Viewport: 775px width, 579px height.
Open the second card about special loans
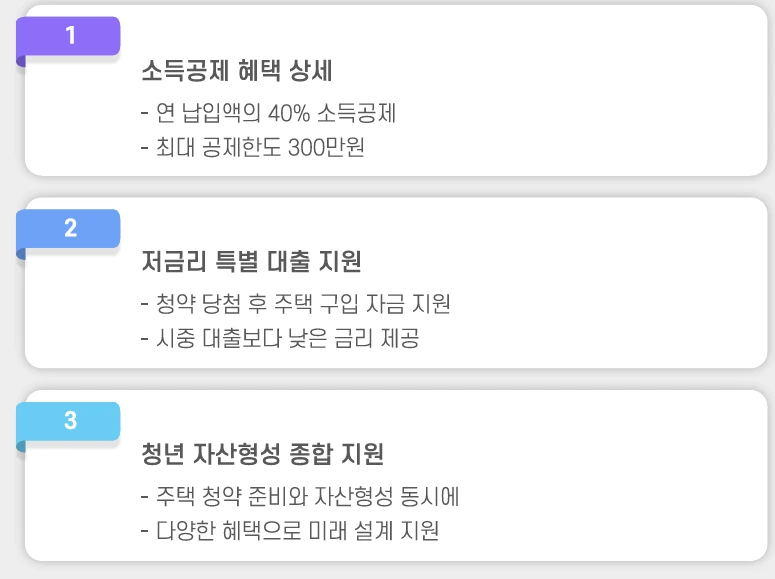[x=396, y=283]
